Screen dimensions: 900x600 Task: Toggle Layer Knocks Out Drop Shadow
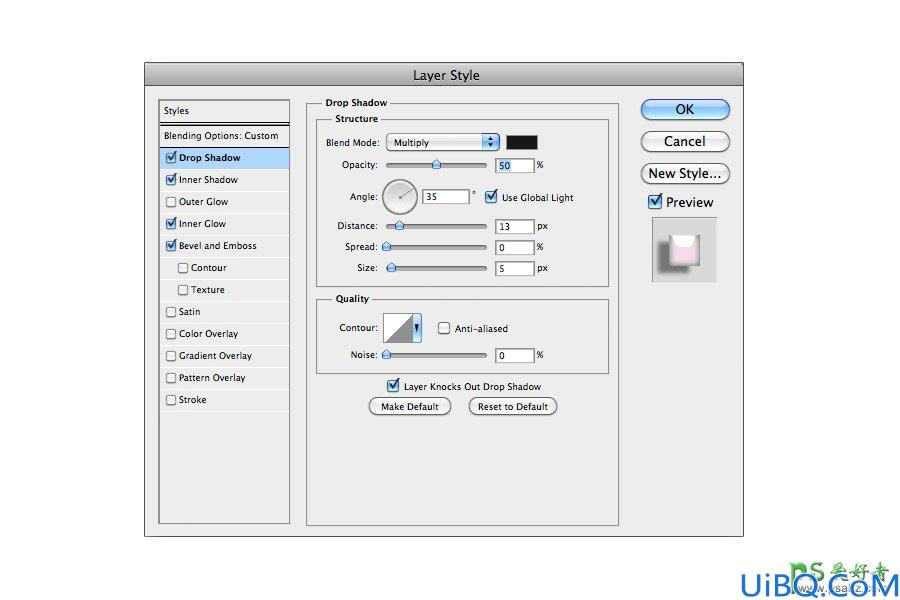coord(393,385)
